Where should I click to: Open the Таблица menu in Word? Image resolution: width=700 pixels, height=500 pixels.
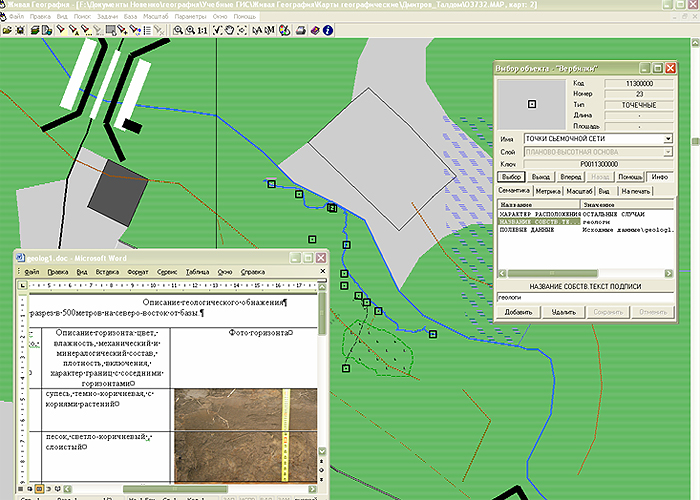pos(197,271)
